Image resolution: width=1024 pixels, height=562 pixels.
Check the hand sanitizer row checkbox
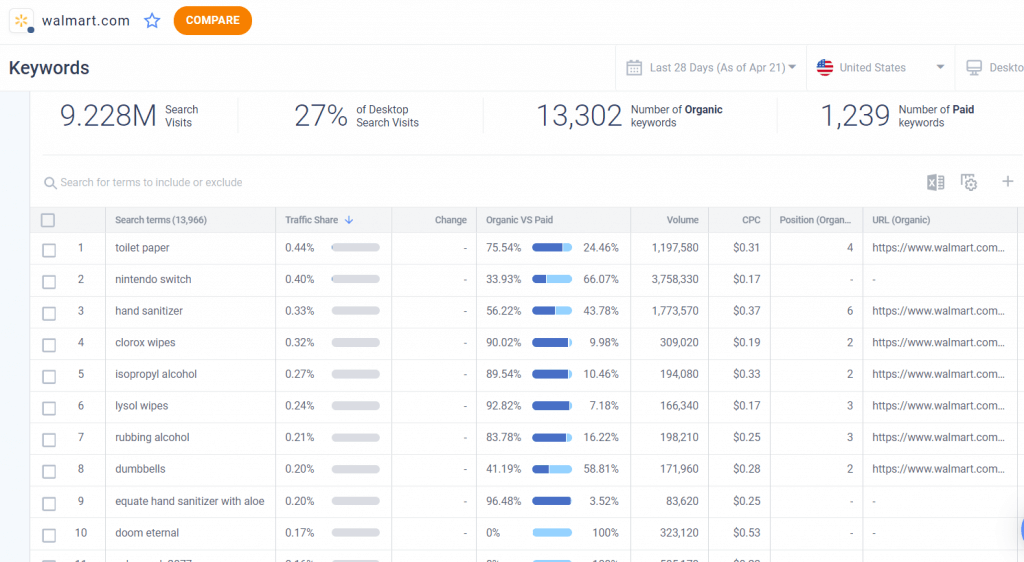click(49, 313)
